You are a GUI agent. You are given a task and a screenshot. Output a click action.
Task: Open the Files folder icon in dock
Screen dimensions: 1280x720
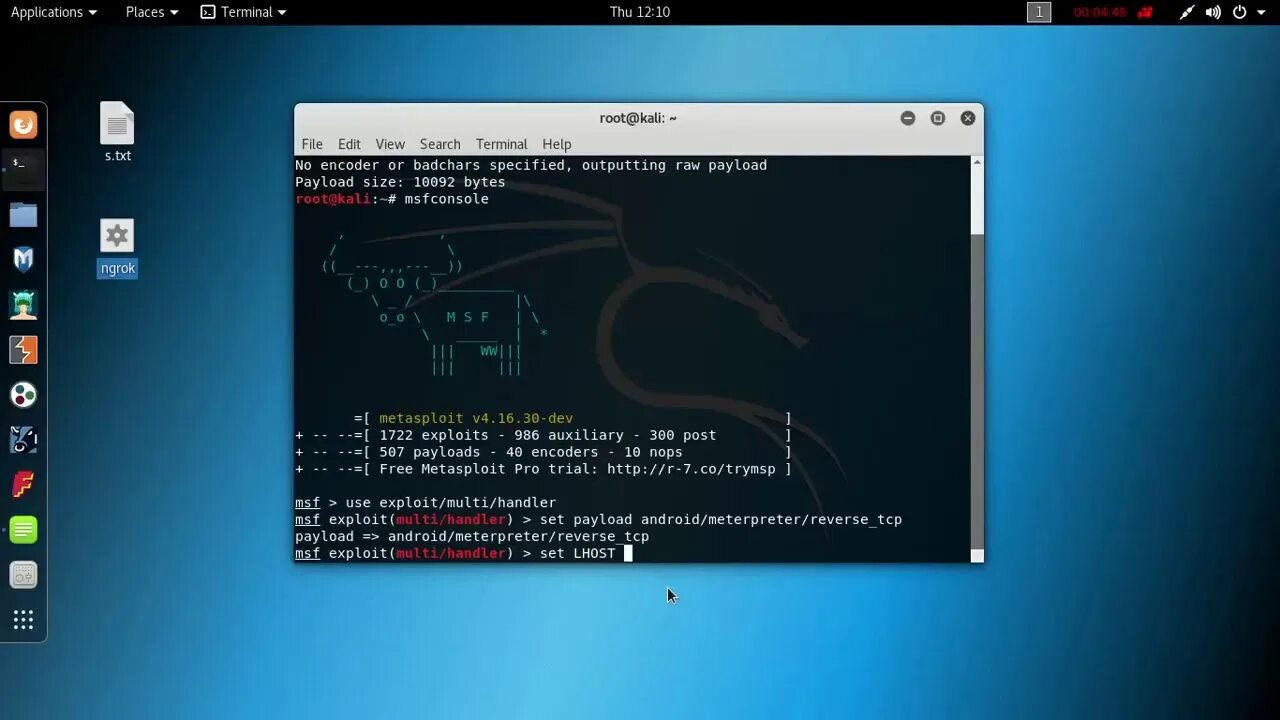(x=23, y=215)
